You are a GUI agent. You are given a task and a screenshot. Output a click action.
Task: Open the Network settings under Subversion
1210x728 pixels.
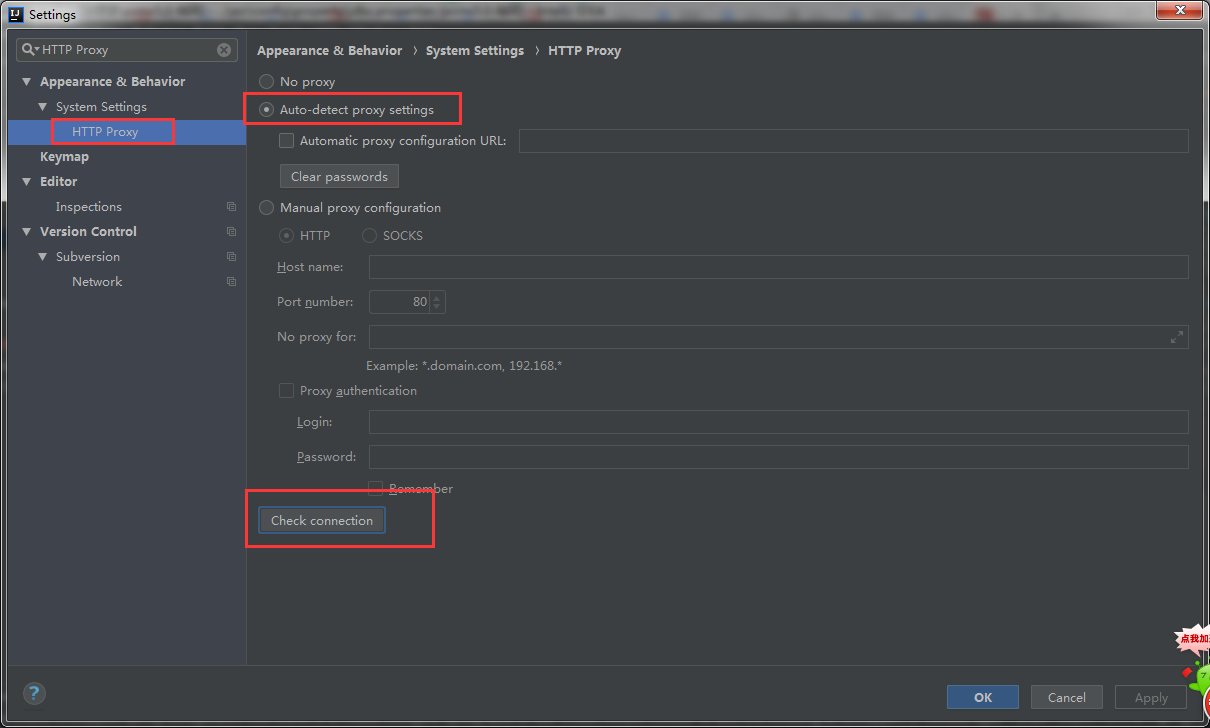(x=97, y=282)
